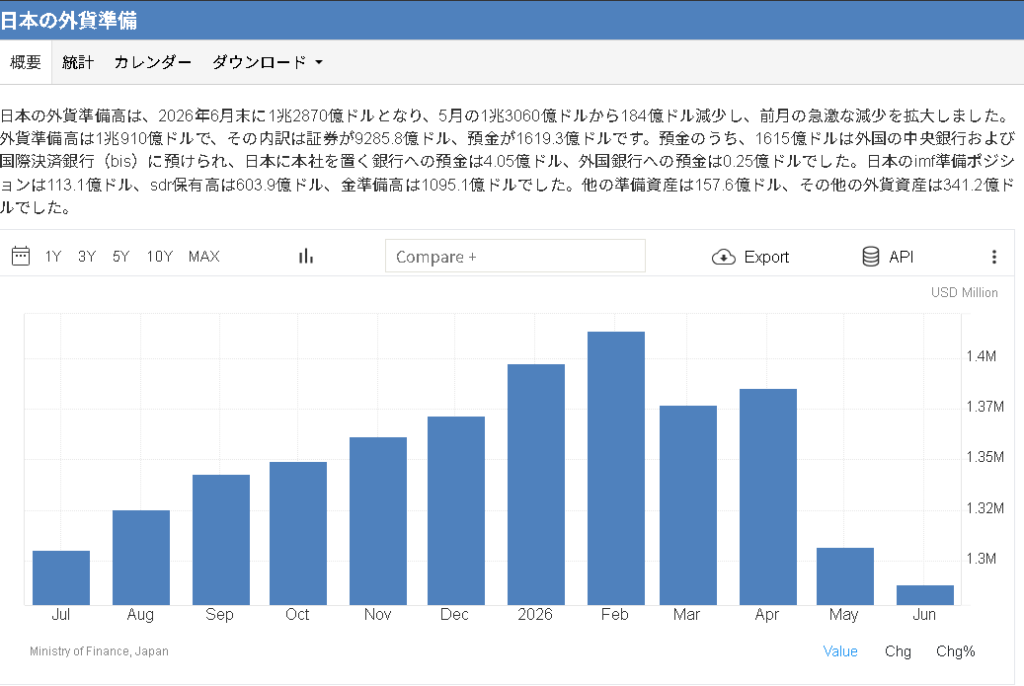Change chart type via bar chart icon
The height and width of the screenshot is (686, 1024).
click(306, 256)
